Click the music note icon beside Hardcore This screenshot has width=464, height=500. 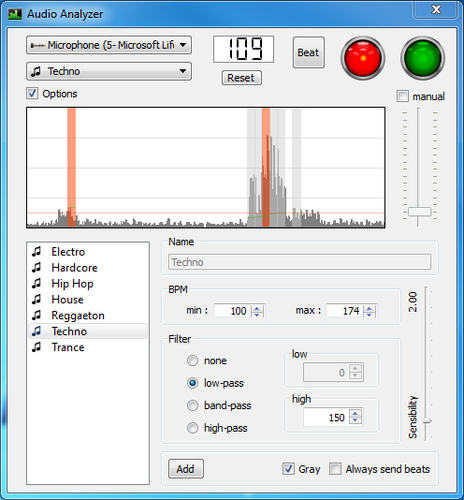click(36, 267)
